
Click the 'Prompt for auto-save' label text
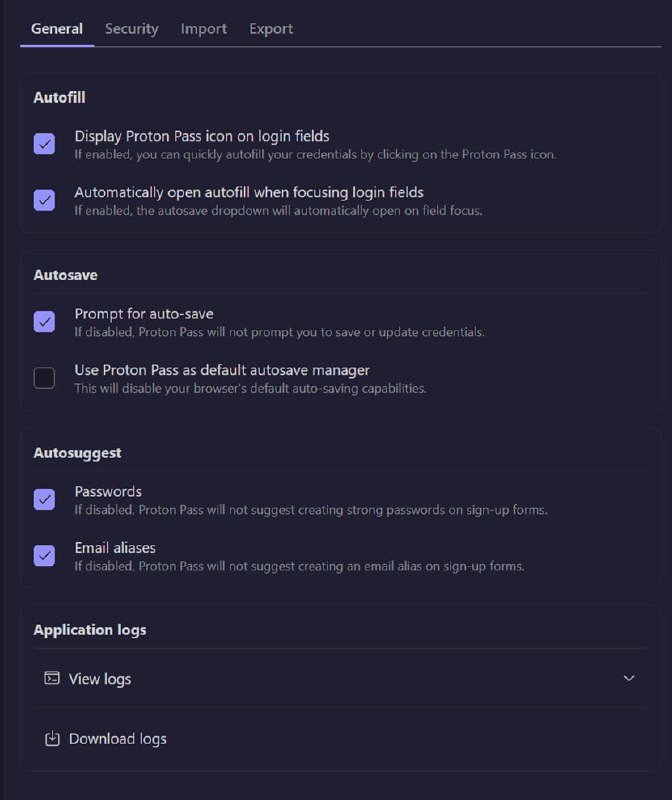[144, 314]
